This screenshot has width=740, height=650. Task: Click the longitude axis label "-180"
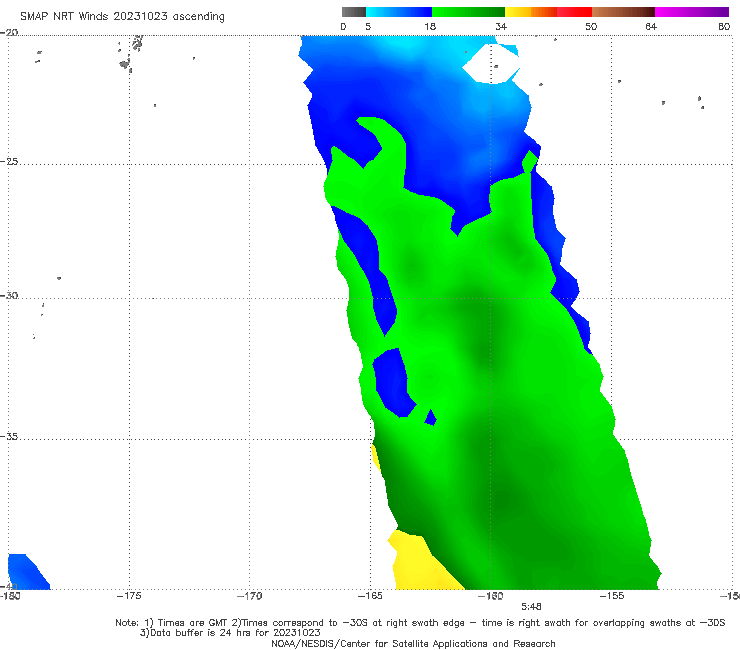(10, 596)
